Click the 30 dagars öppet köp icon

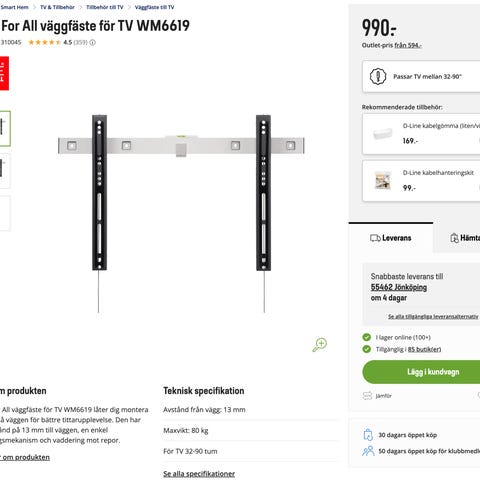(368, 435)
